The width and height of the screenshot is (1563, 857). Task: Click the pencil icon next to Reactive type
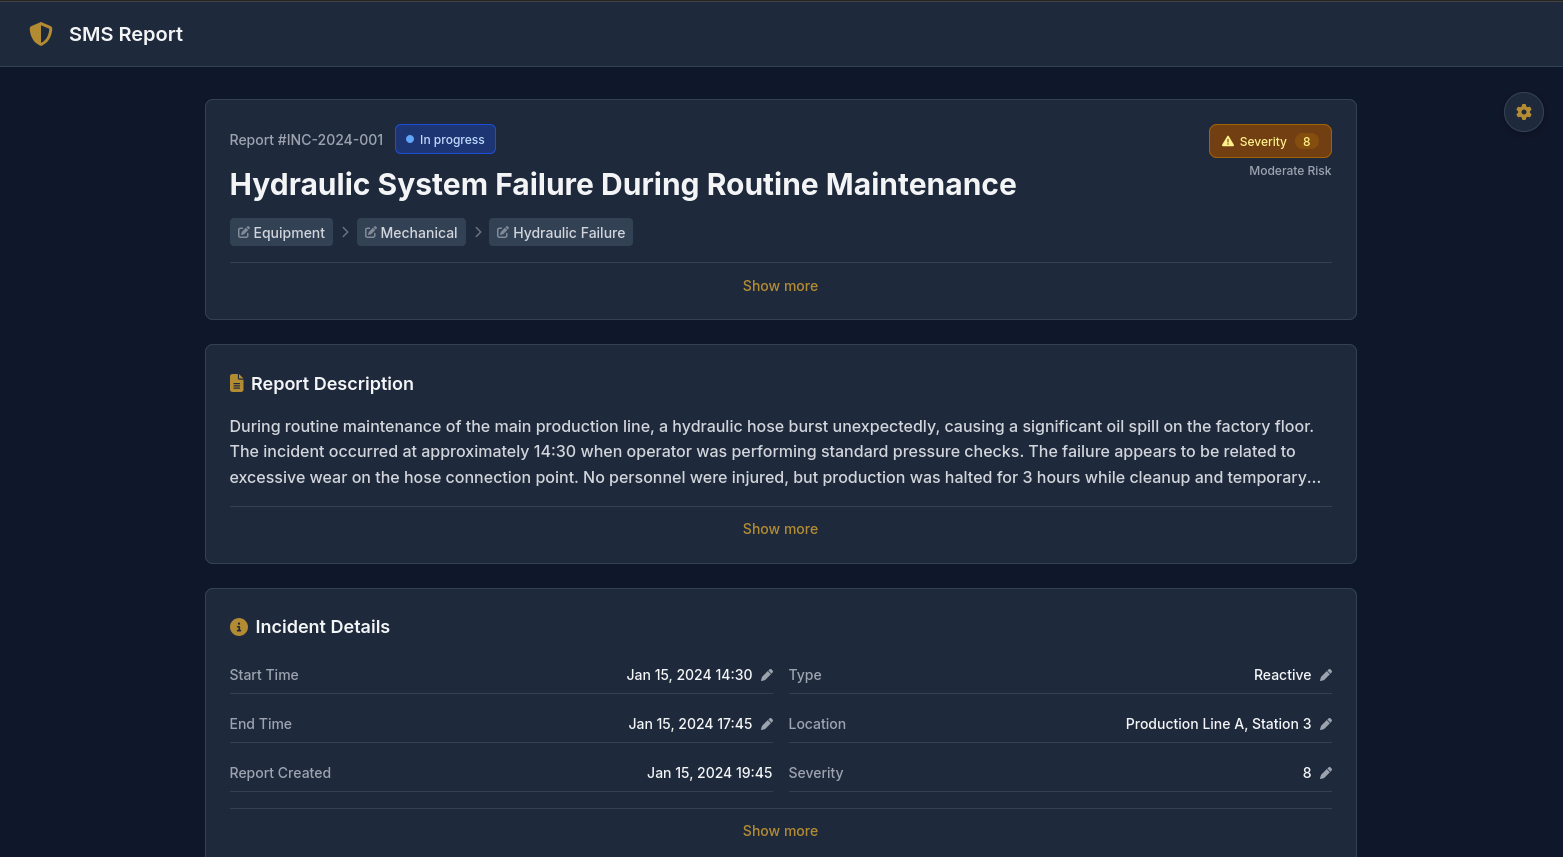tap(1326, 675)
